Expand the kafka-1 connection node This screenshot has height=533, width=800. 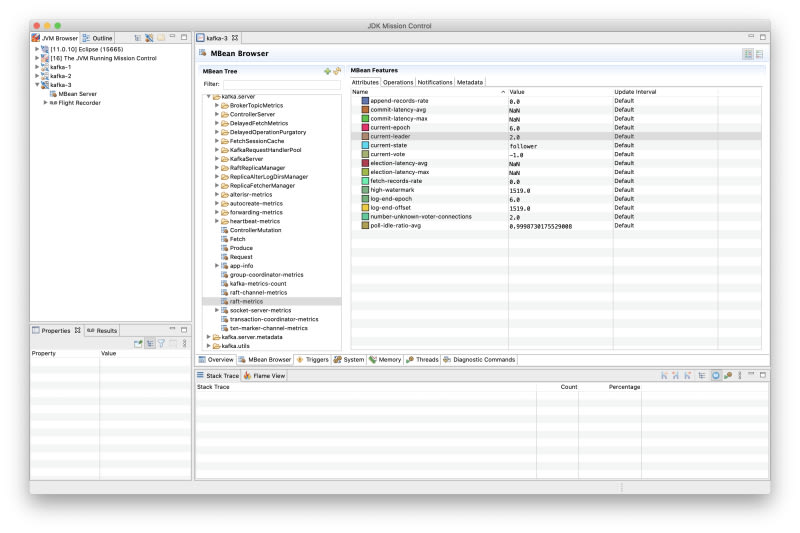pos(37,66)
